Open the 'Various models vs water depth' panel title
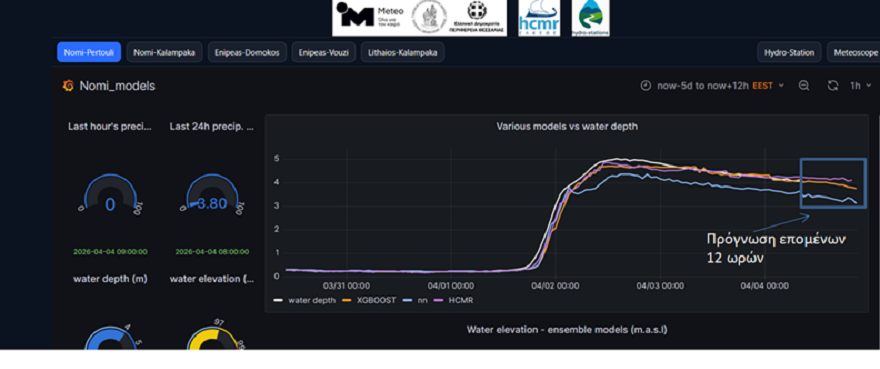Image resolution: width=880 pixels, height=369 pixels. click(x=567, y=126)
